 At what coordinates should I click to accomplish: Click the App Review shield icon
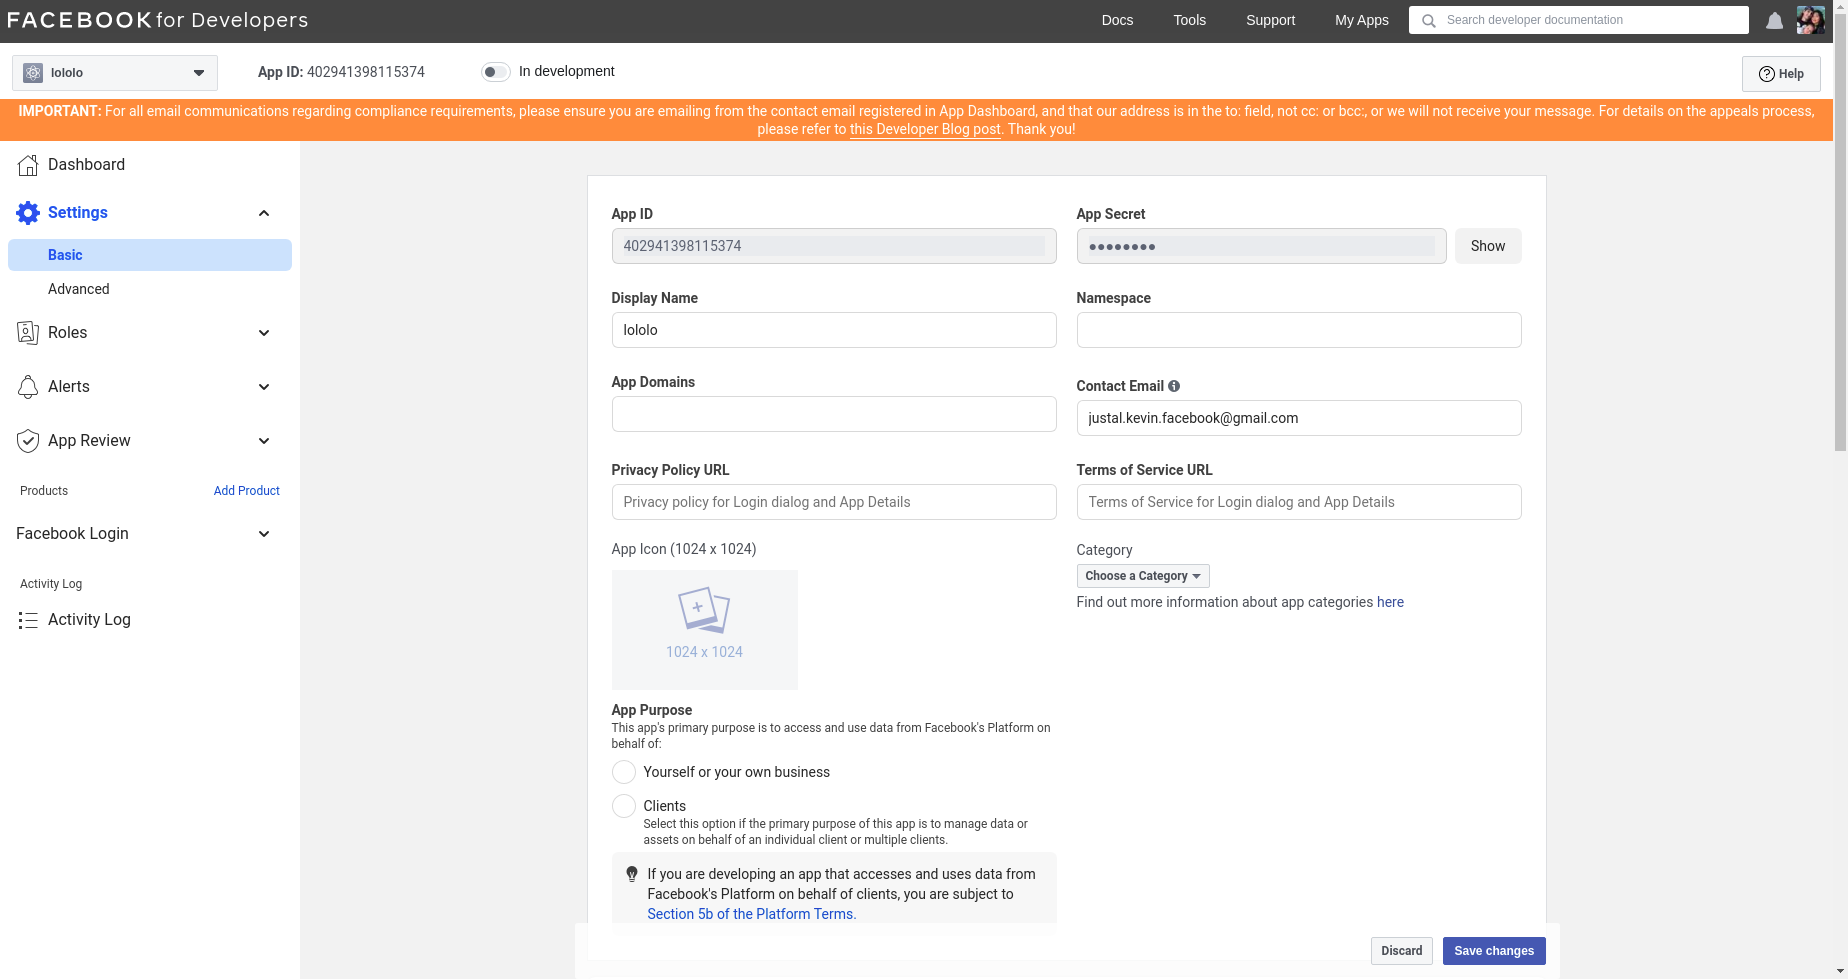tap(28, 441)
